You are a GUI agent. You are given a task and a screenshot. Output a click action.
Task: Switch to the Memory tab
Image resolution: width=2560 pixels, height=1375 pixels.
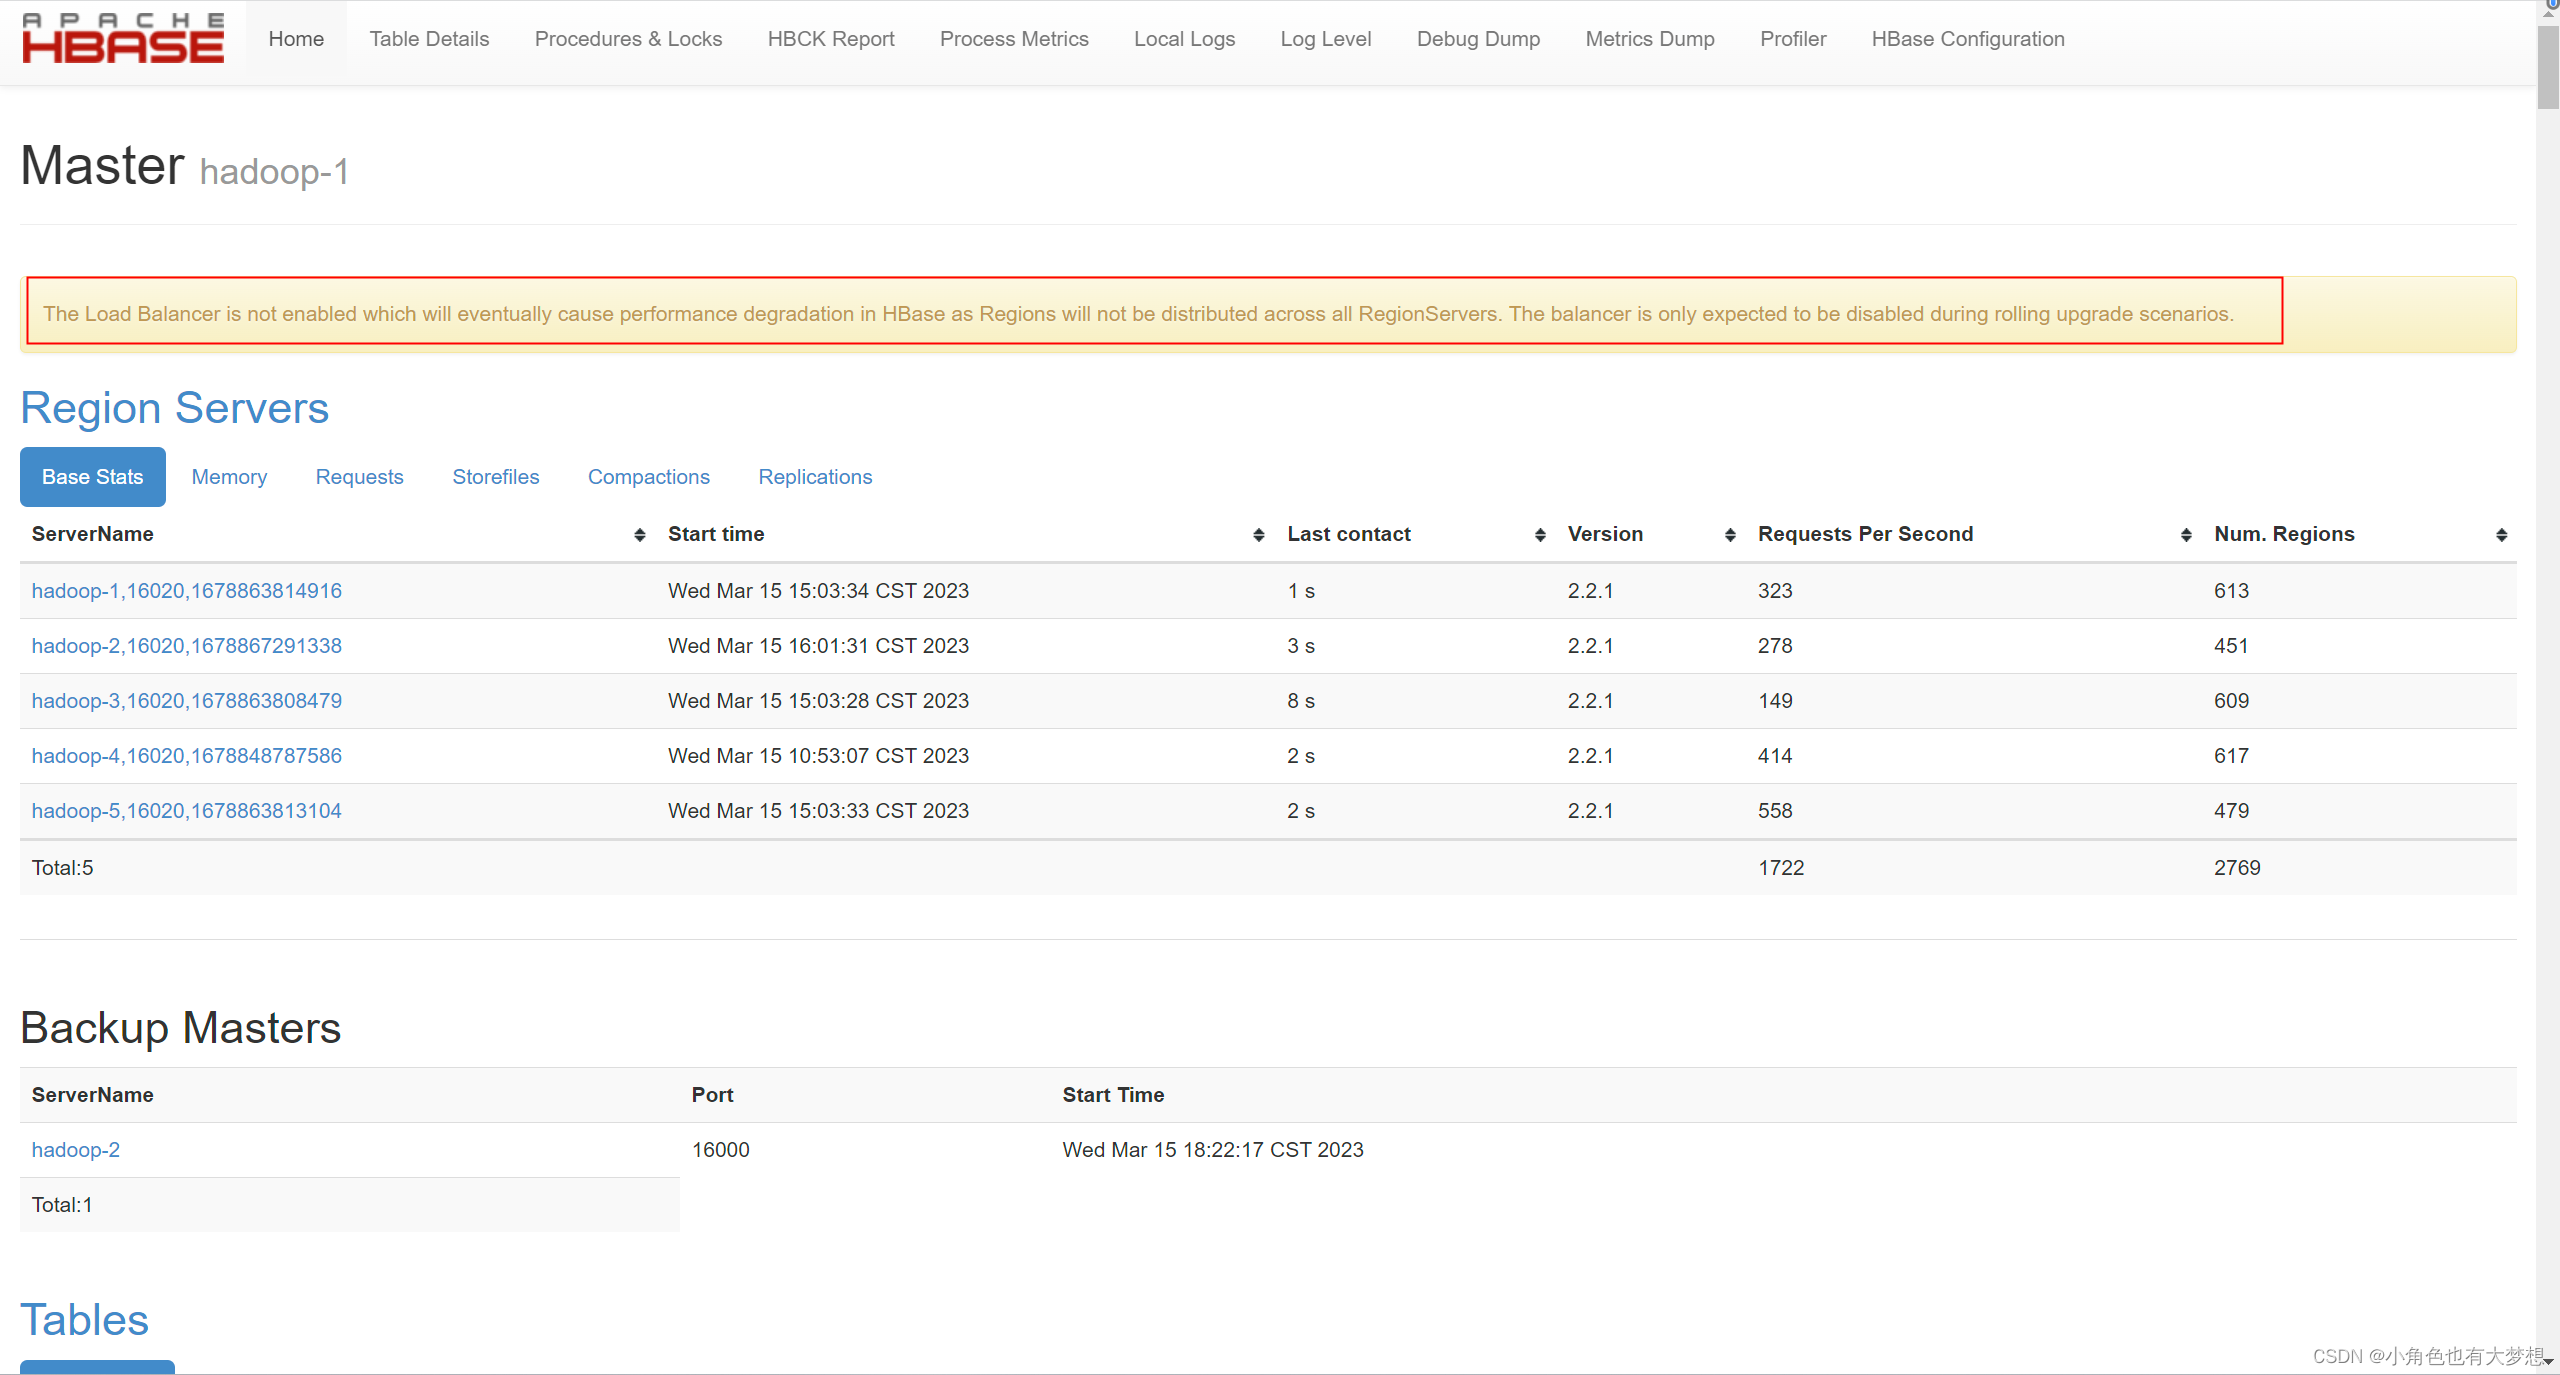point(229,477)
